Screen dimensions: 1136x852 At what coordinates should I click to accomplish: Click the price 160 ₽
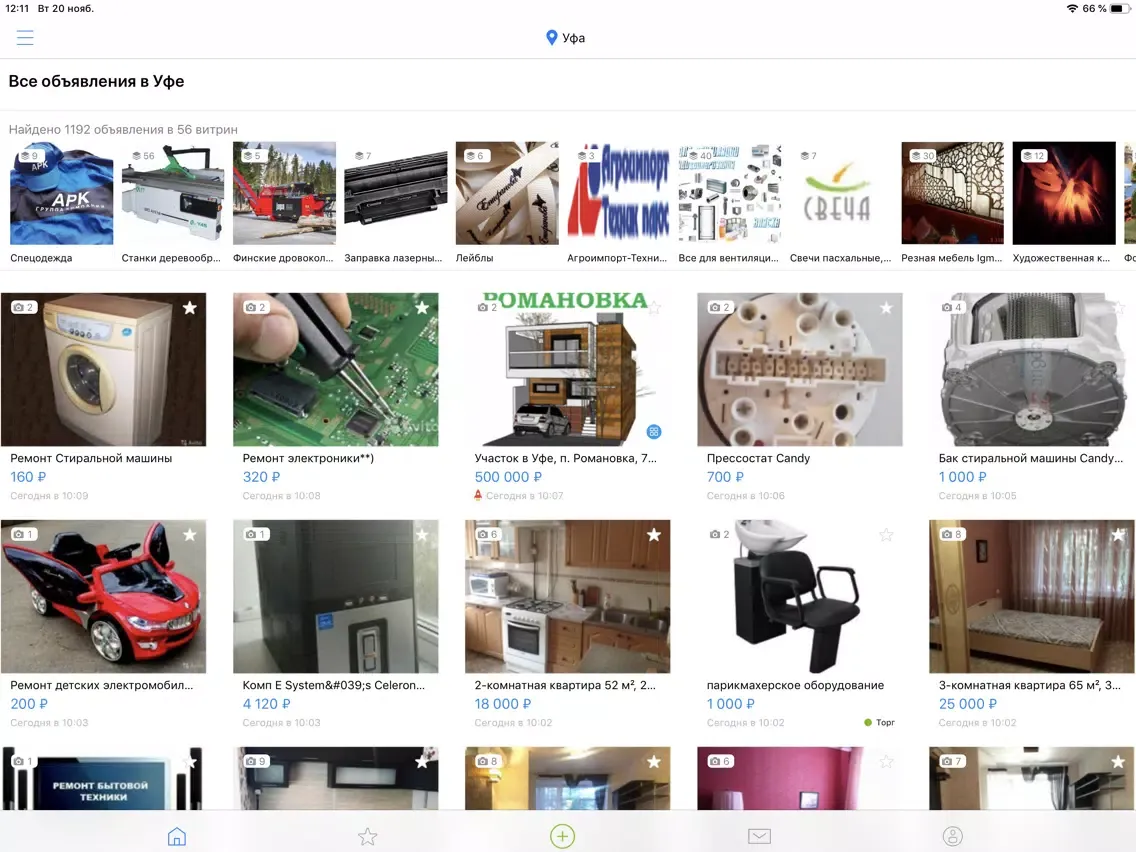coord(28,477)
